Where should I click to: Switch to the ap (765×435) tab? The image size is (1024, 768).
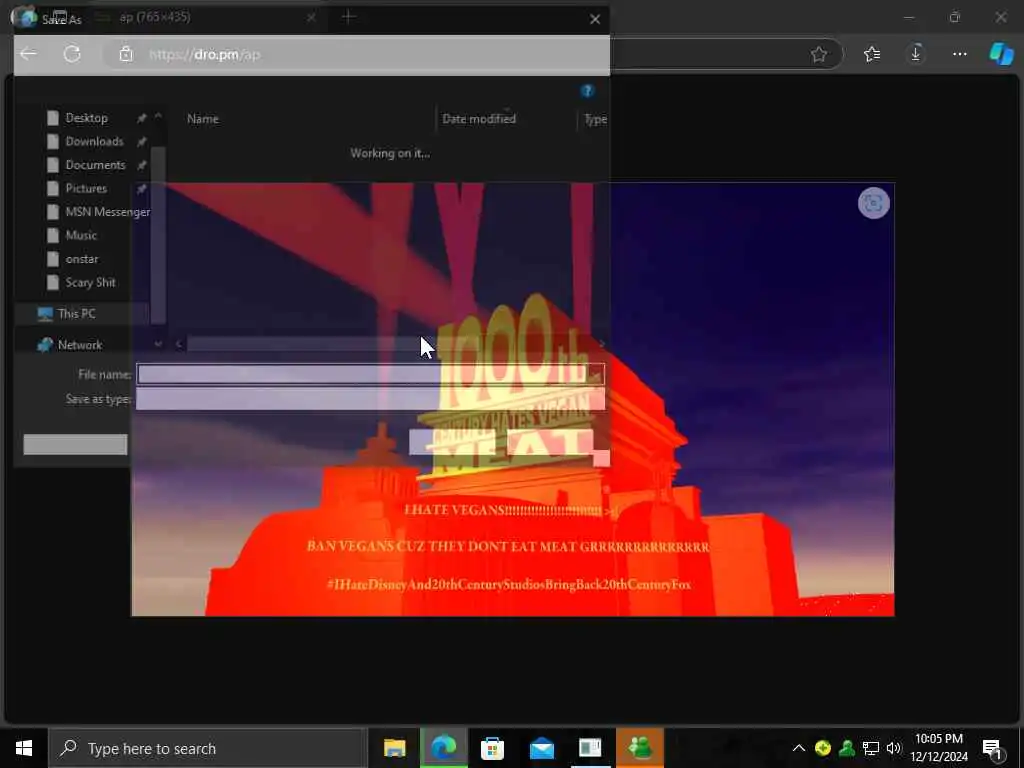point(155,17)
